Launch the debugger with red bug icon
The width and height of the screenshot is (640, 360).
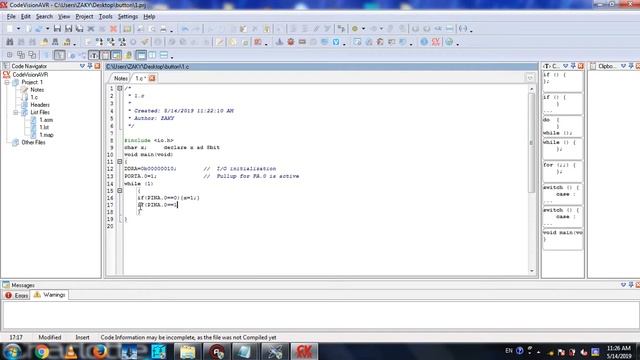pyautogui.click(x=291, y=42)
